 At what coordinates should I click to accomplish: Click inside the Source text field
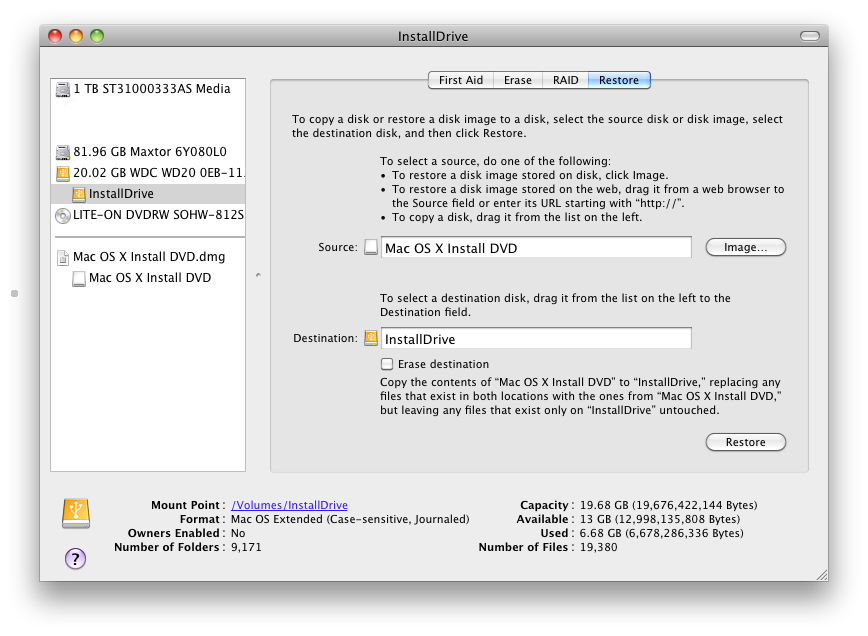[x=536, y=248]
